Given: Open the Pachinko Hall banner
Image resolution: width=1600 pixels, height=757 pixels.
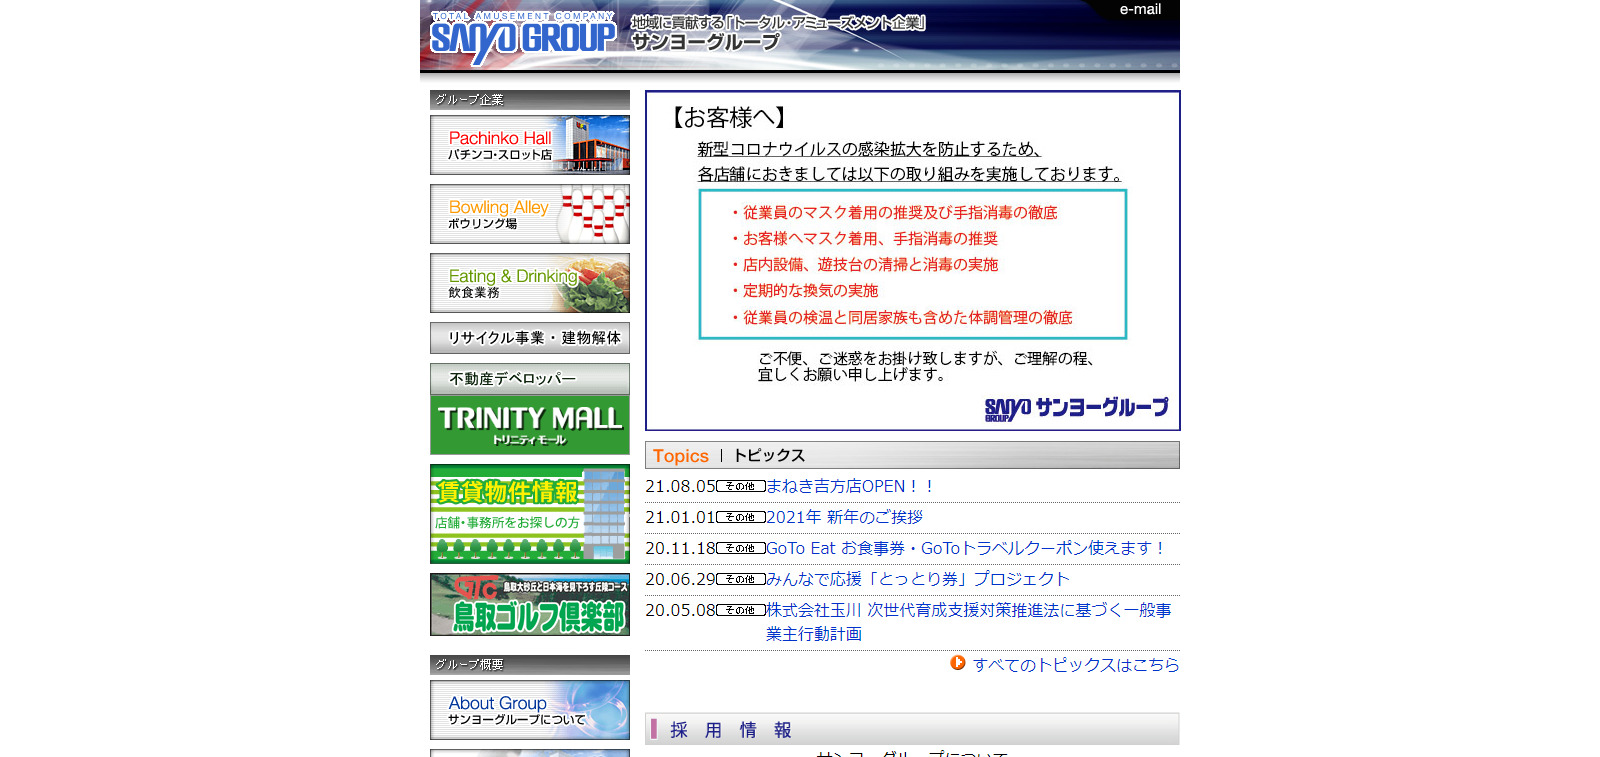Looking at the screenshot, I should (x=530, y=145).
